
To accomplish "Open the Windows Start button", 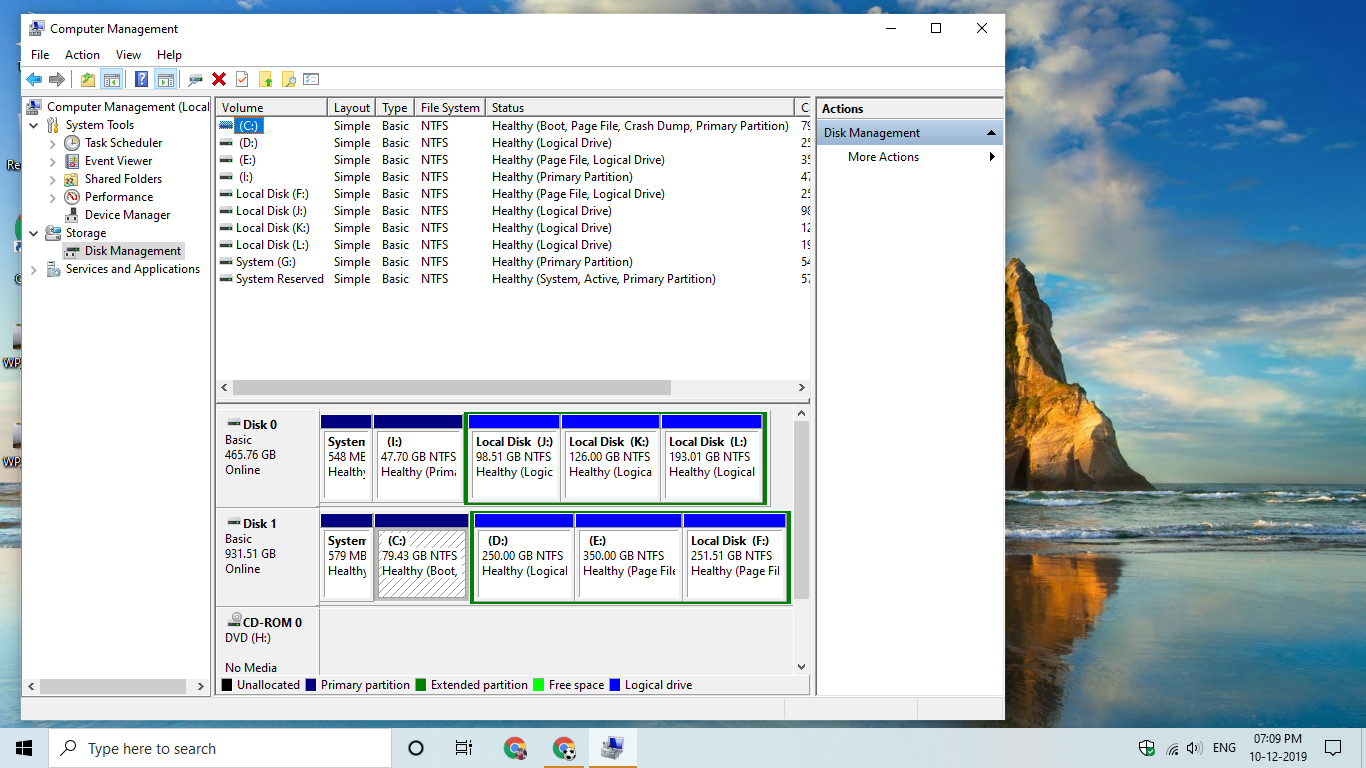I will click(x=24, y=748).
